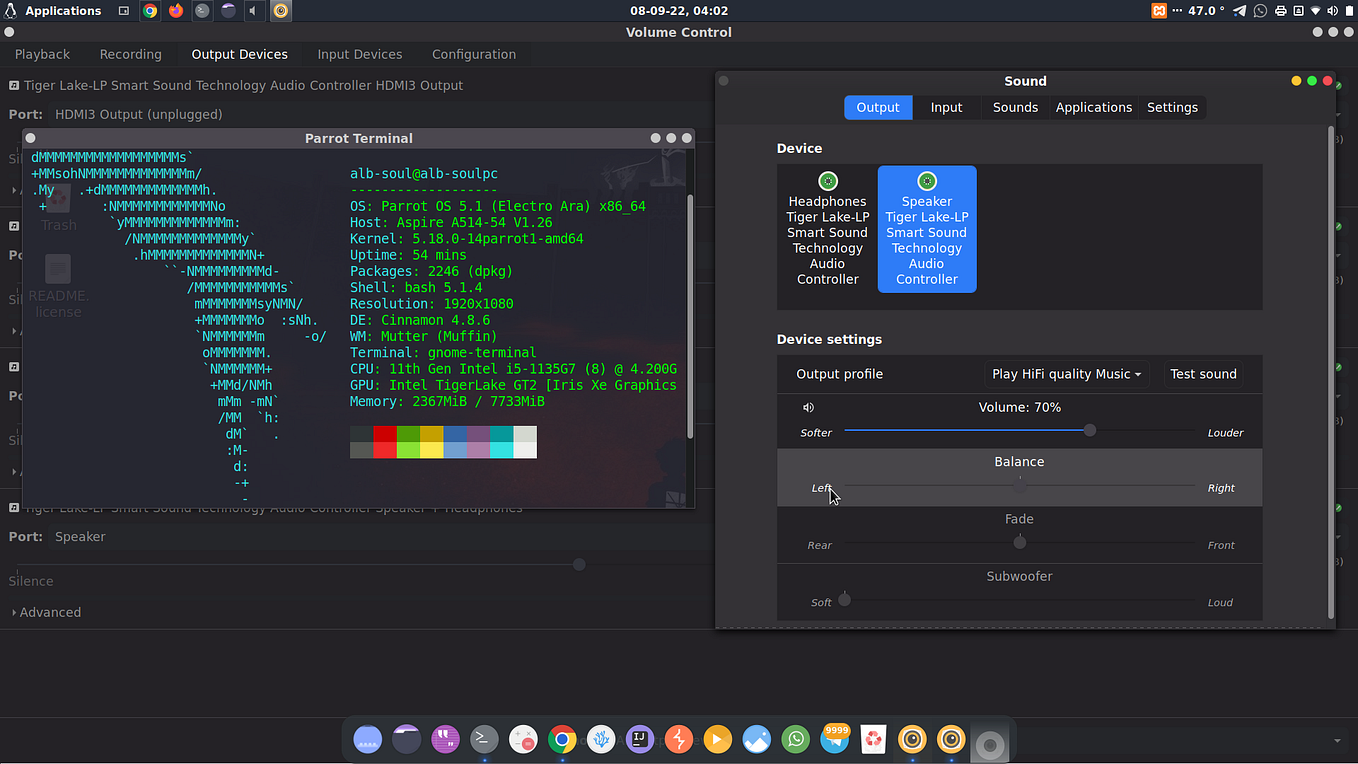1358x764 pixels.
Task: Toggle mute via the small speaker icon near Volume
Action: coord(808,407)
